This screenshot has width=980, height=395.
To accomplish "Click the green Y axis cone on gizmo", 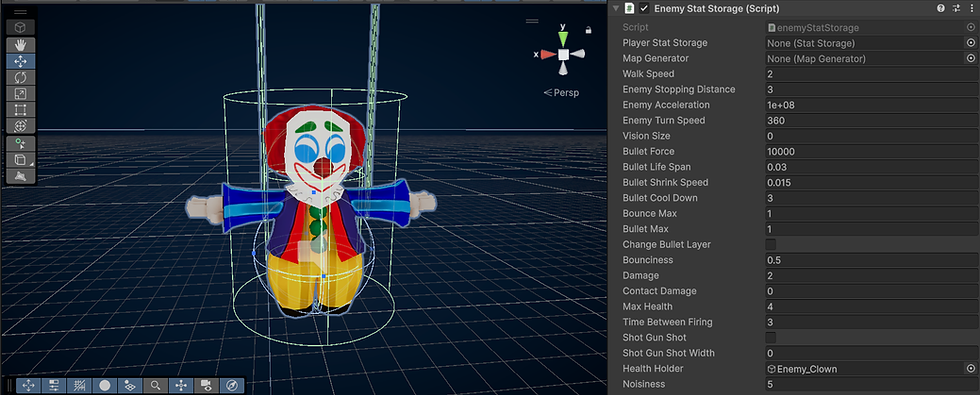I will click(x=563, y=39).
